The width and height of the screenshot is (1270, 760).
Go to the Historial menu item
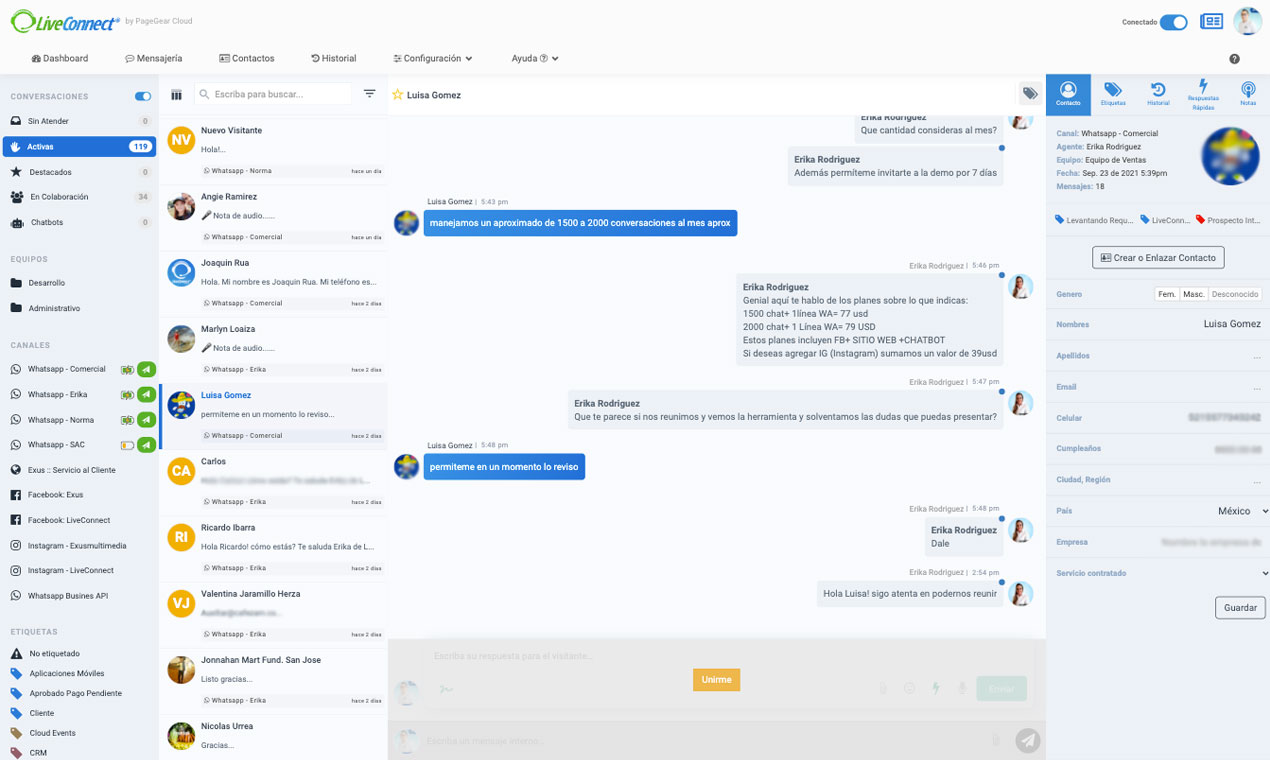click(x=334, y=59)
